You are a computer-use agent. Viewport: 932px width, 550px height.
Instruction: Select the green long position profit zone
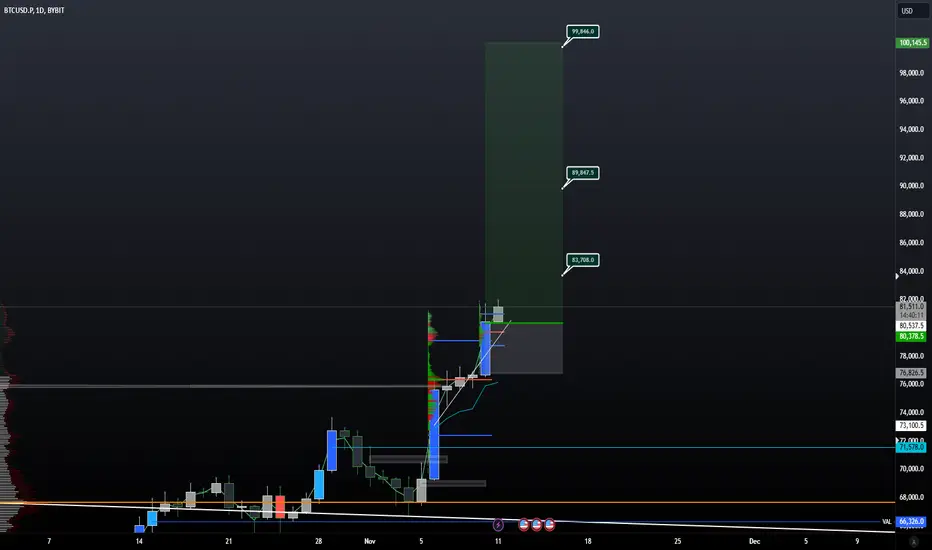tap(524, 182)
